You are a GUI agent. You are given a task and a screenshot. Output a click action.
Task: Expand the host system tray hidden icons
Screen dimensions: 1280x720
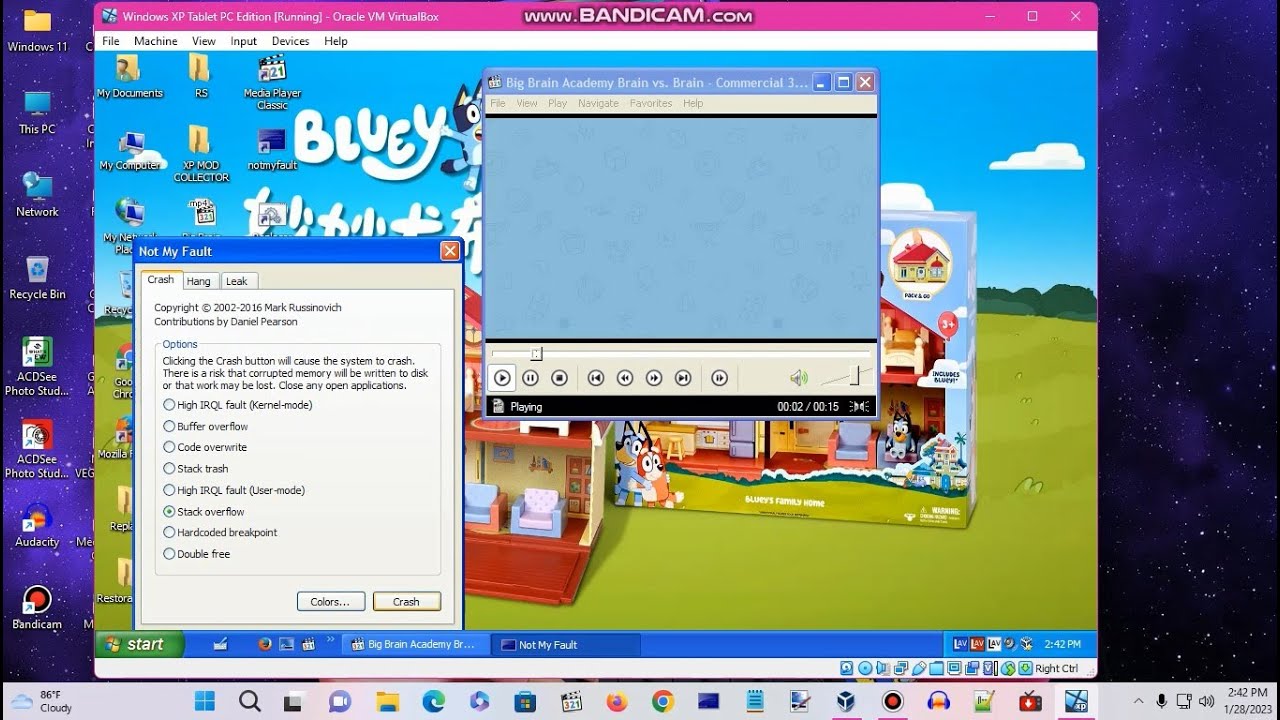(x=1138, y=701)
